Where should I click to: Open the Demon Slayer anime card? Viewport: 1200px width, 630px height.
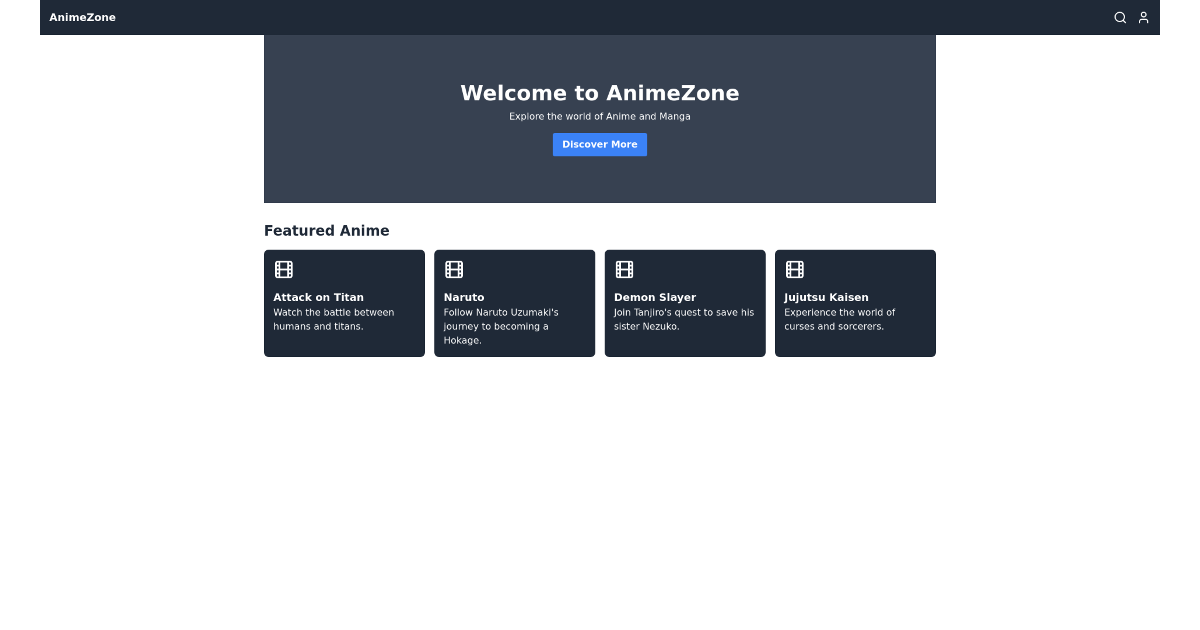684,303
